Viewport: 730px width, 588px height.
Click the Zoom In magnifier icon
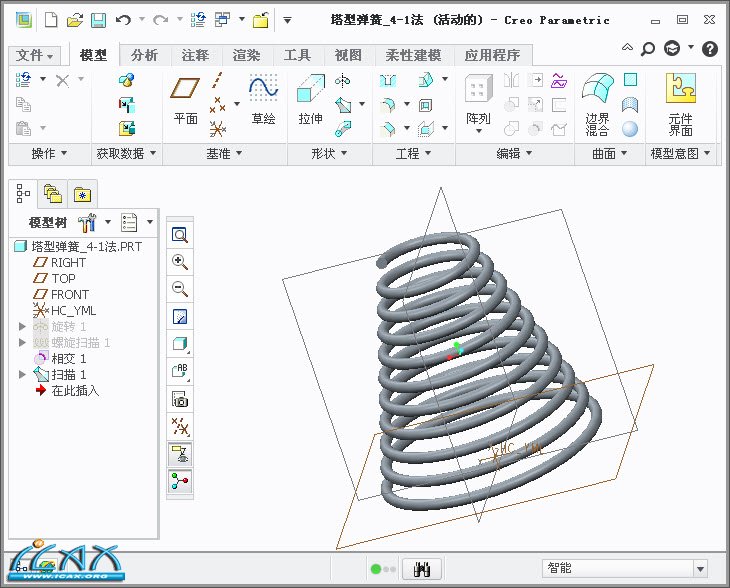click(x=180, y=262)
